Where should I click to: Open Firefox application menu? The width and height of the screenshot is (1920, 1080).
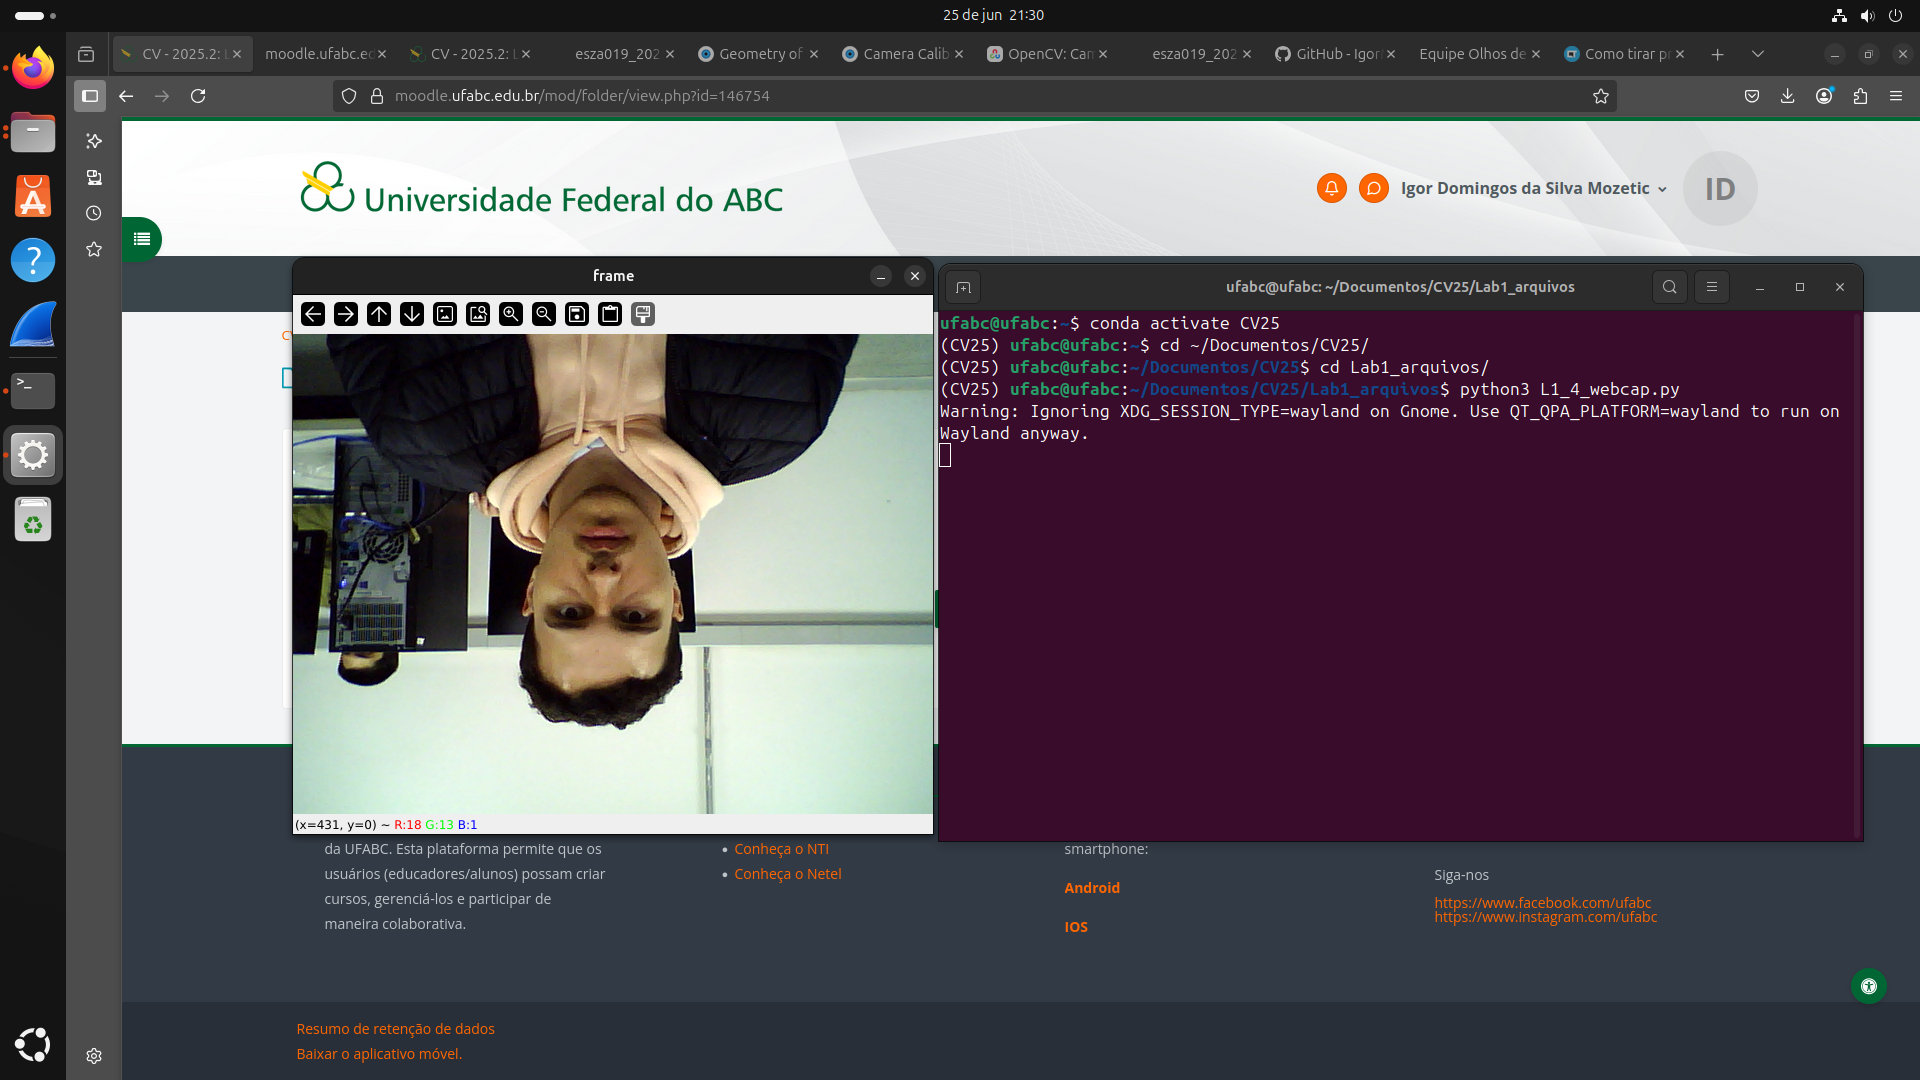(1896, 96)
